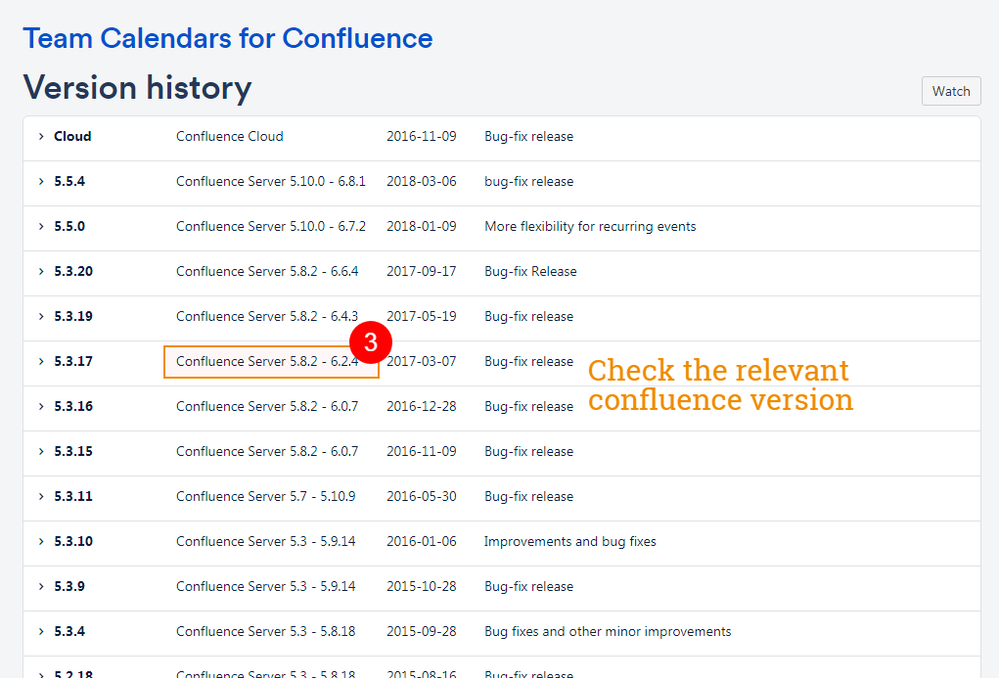The height and width of the screenshot is (678, 999).
Task: Click 'bug-fix release' summary in 5.5.4 row
Action: click(x=529, y=182)
